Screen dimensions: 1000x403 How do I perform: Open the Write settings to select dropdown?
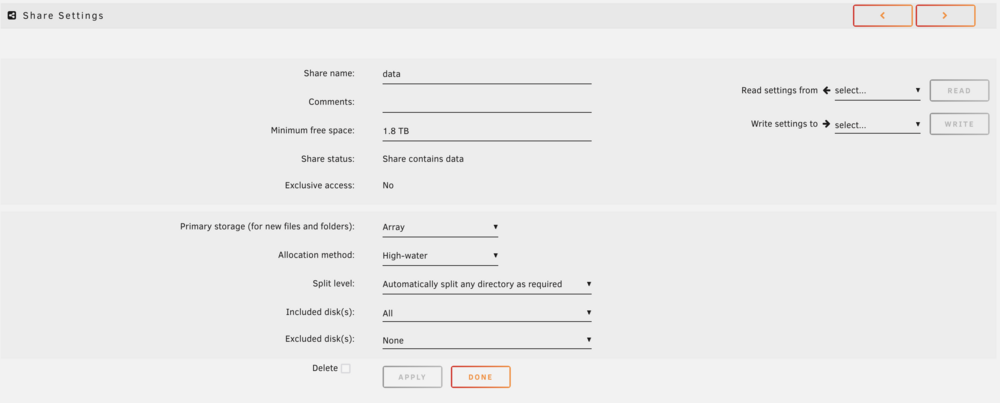click(x=877, y=124)
